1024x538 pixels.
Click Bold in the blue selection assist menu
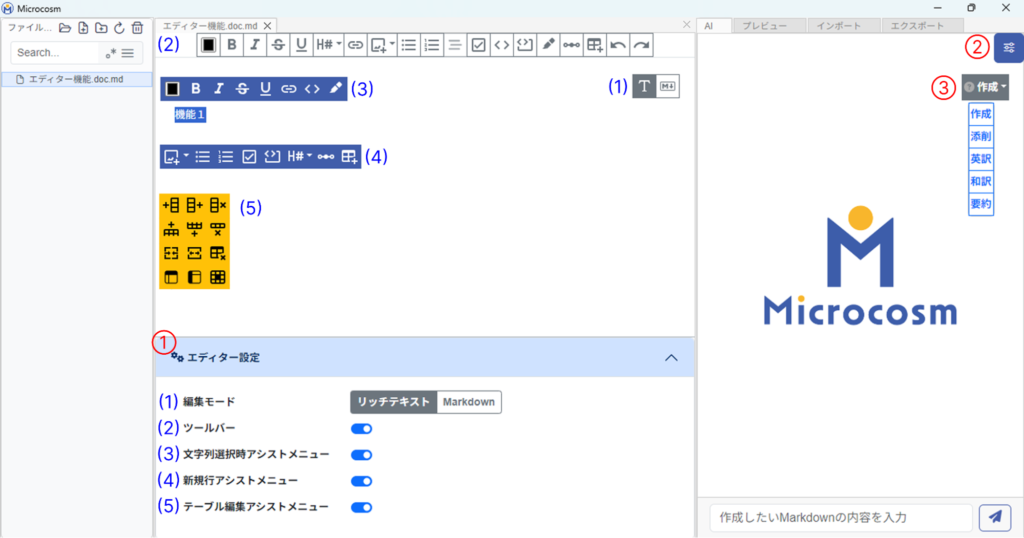[195, 89]
